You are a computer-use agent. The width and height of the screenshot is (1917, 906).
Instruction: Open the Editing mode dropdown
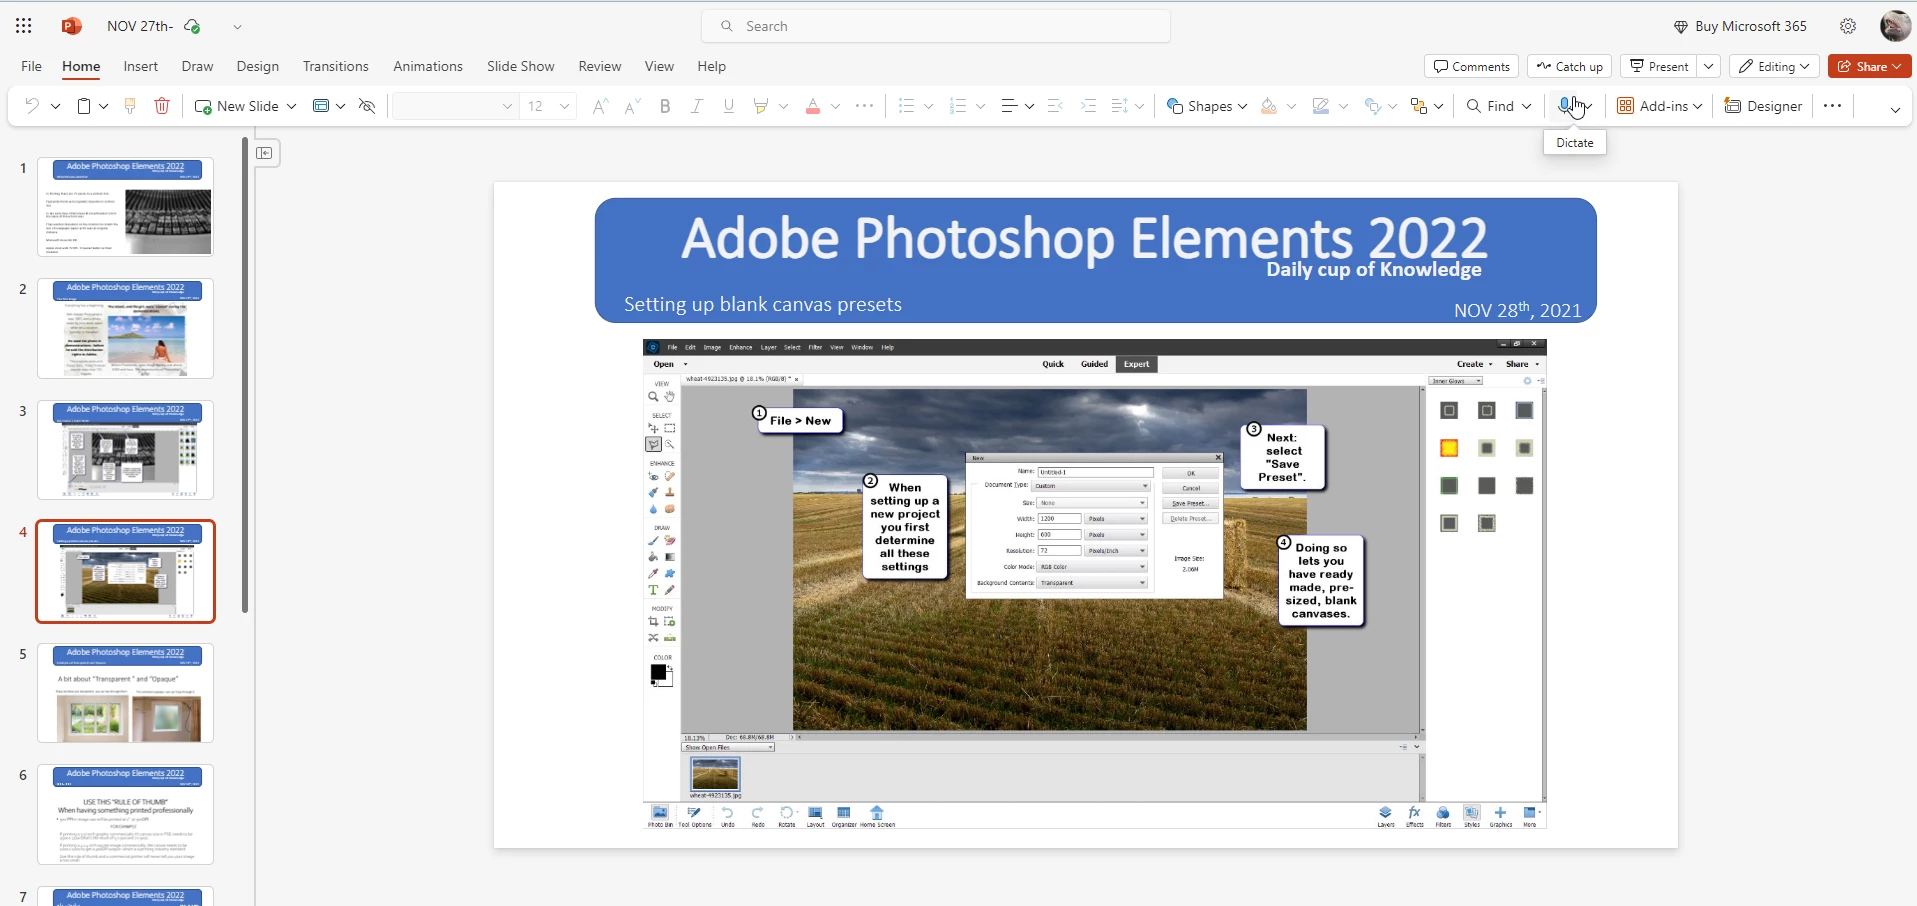[1774, 66]
